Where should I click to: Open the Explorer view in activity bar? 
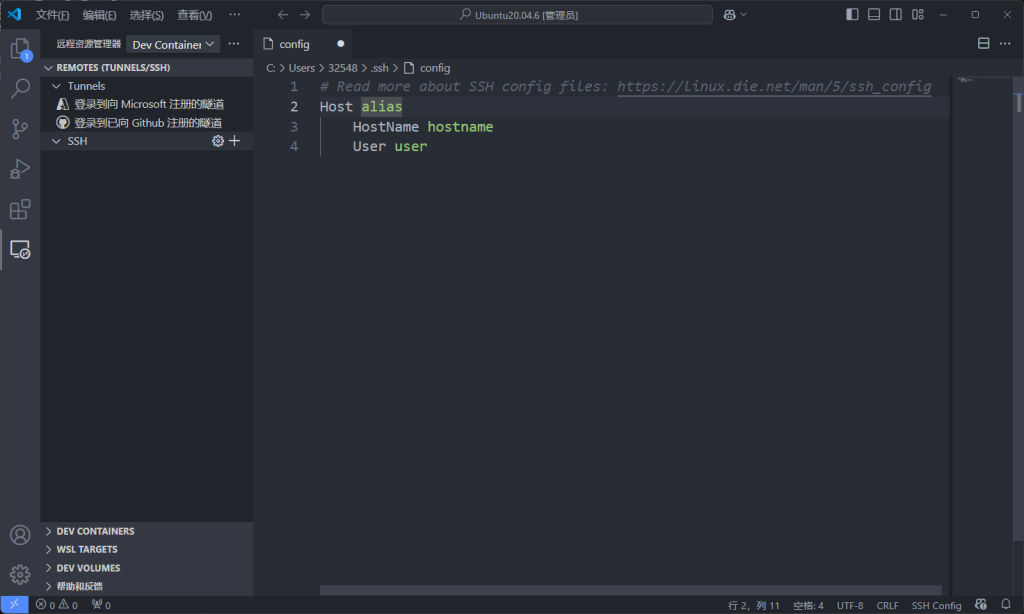[20, 48]
